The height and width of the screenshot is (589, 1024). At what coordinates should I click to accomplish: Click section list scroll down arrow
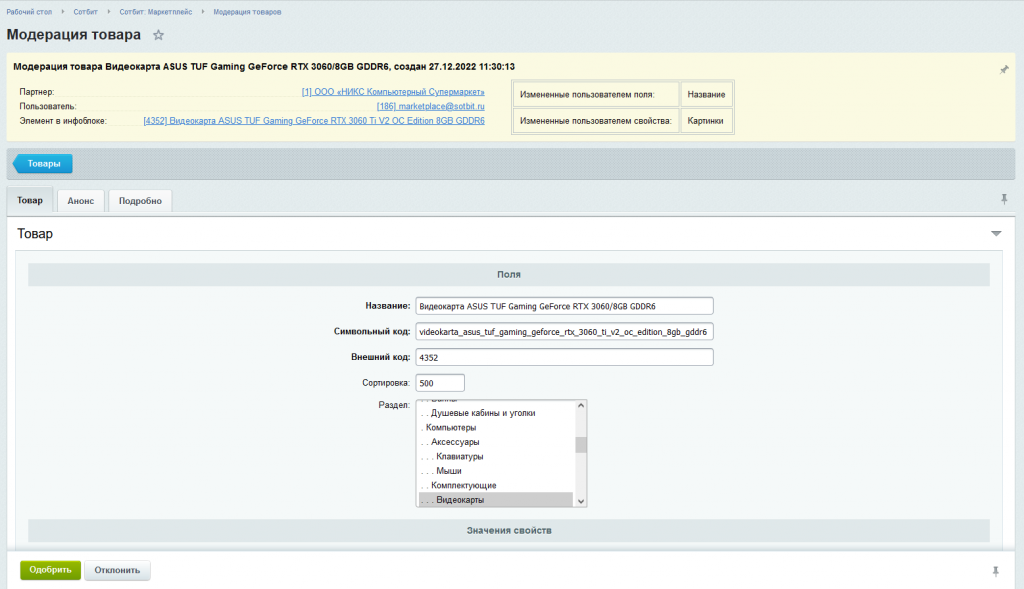click(x=581, y=501)
